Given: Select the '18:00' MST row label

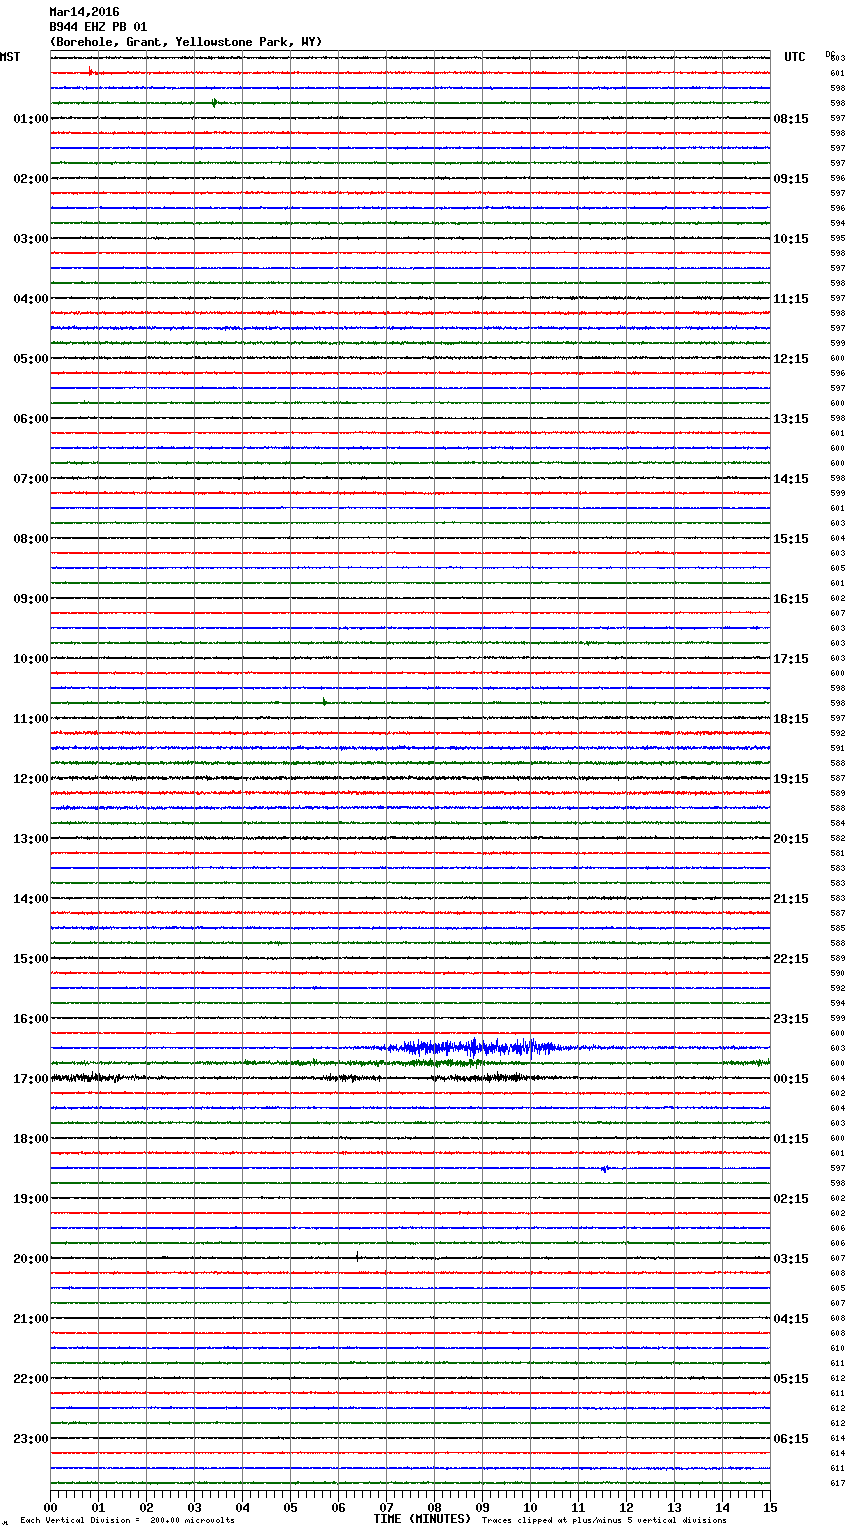Looking at the screenshot, I should (31, 1139).
